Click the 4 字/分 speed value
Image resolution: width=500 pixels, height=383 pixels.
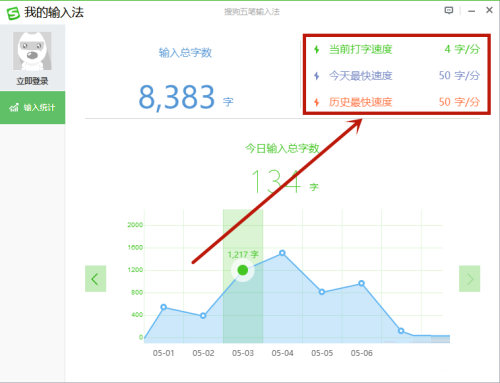click(462, 50)
